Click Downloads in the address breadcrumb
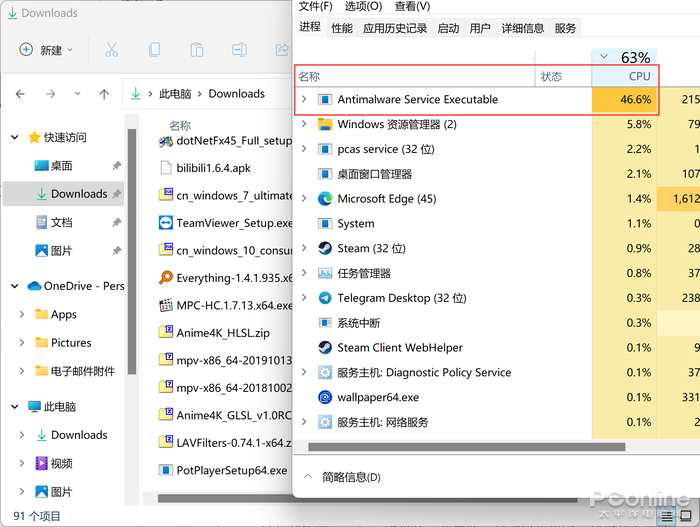Image resolution: width=700 pixels, height=527 pixels. tap(237, 94)
